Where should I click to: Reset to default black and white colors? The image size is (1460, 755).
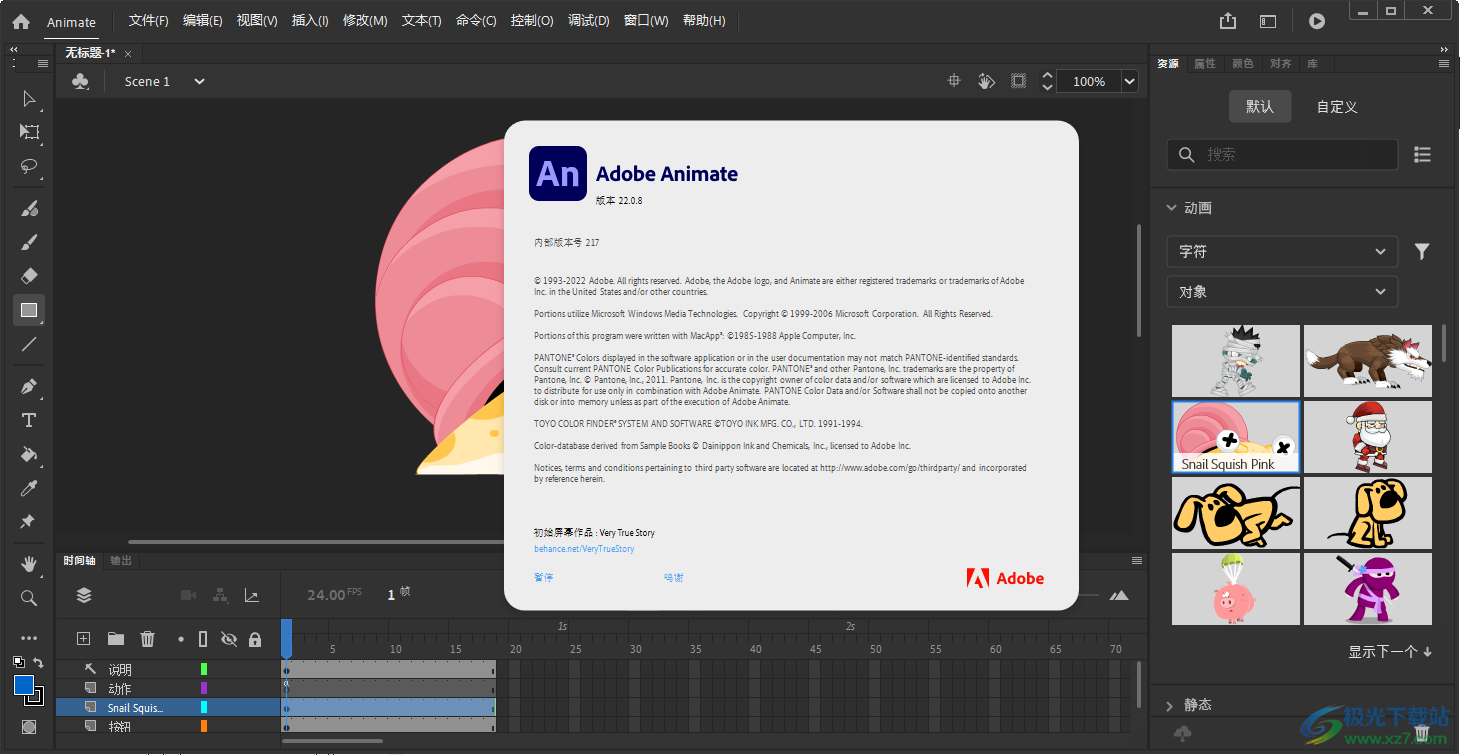coord(19,662)
